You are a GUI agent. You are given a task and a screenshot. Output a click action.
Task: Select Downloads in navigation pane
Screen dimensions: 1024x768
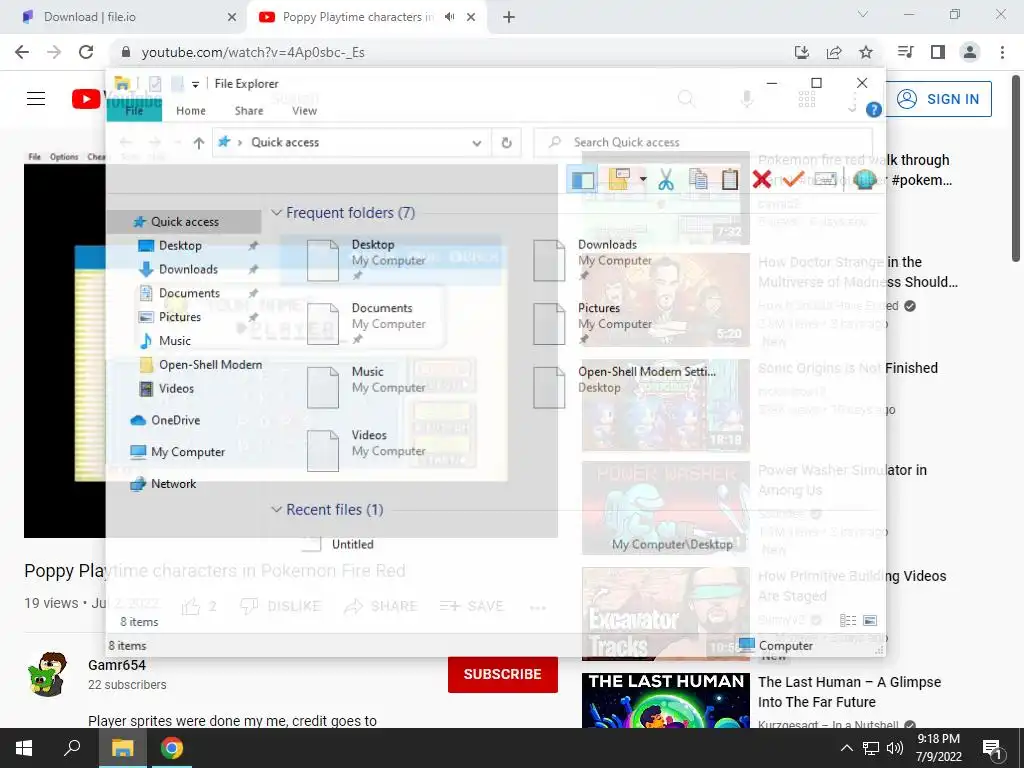coord(188,269)
